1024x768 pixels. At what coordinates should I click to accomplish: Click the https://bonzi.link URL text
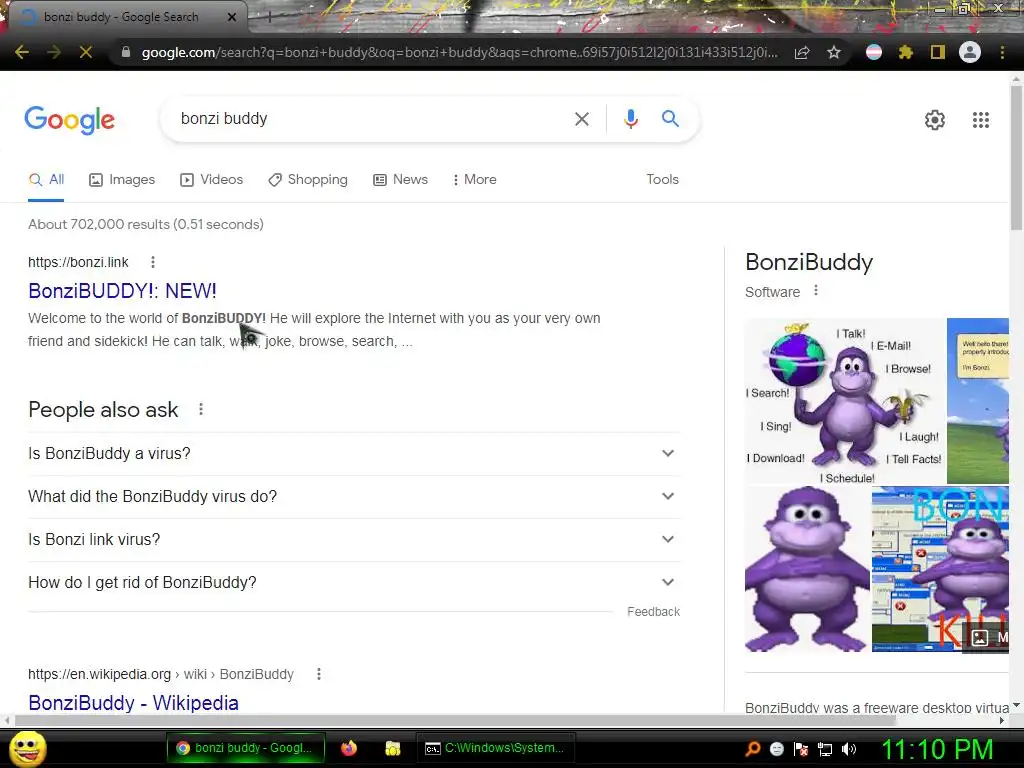click(78, 262)
